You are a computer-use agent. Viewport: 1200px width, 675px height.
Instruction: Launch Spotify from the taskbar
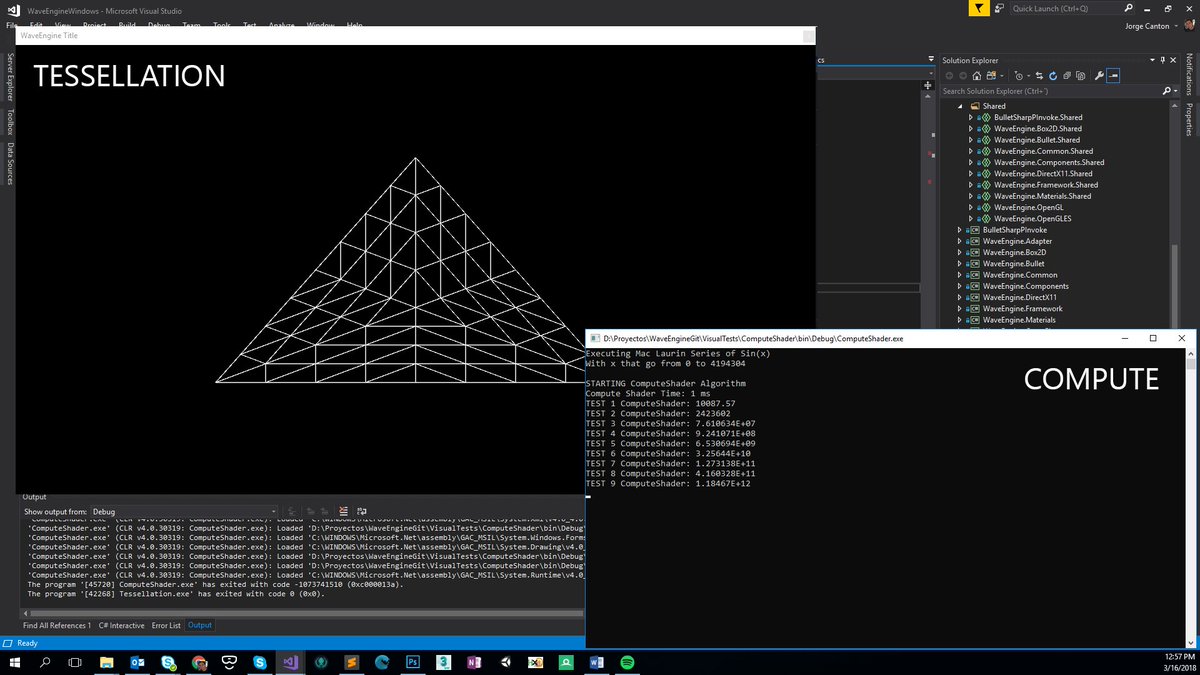coord(628,662)
